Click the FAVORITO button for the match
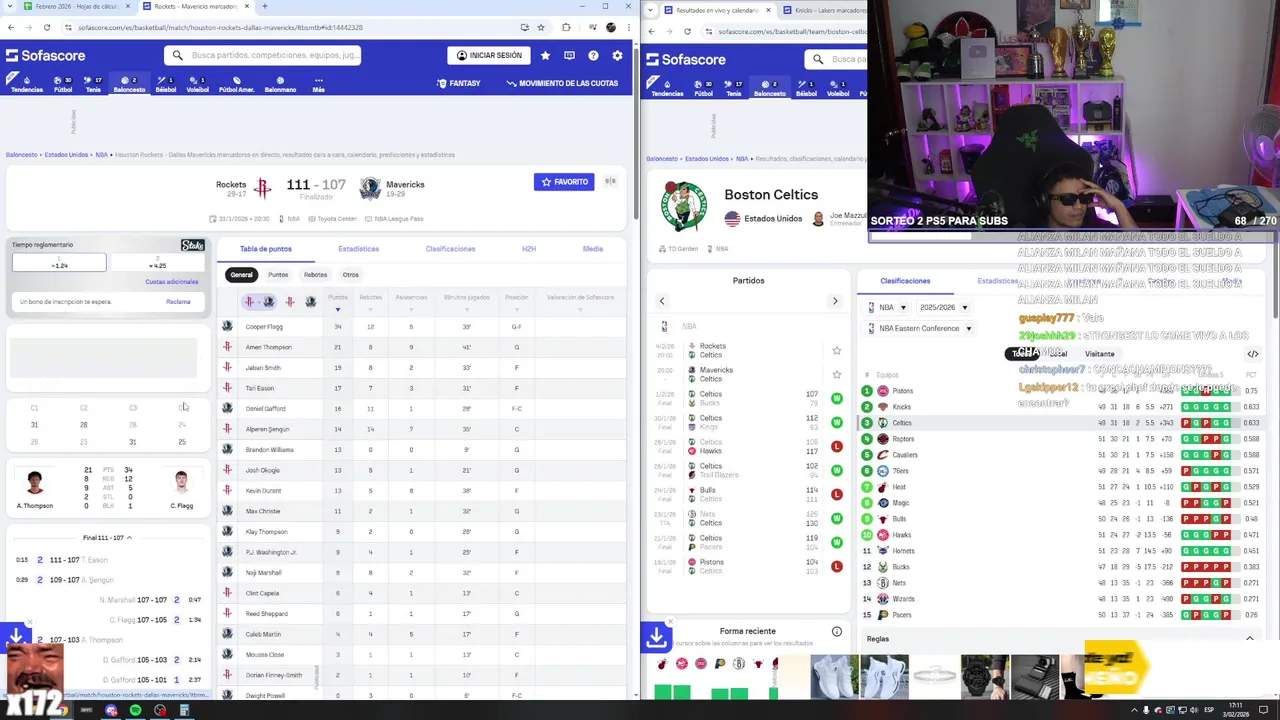This screenshot has width=1280, height=720. pyautogui.click(x=564, y=182)
